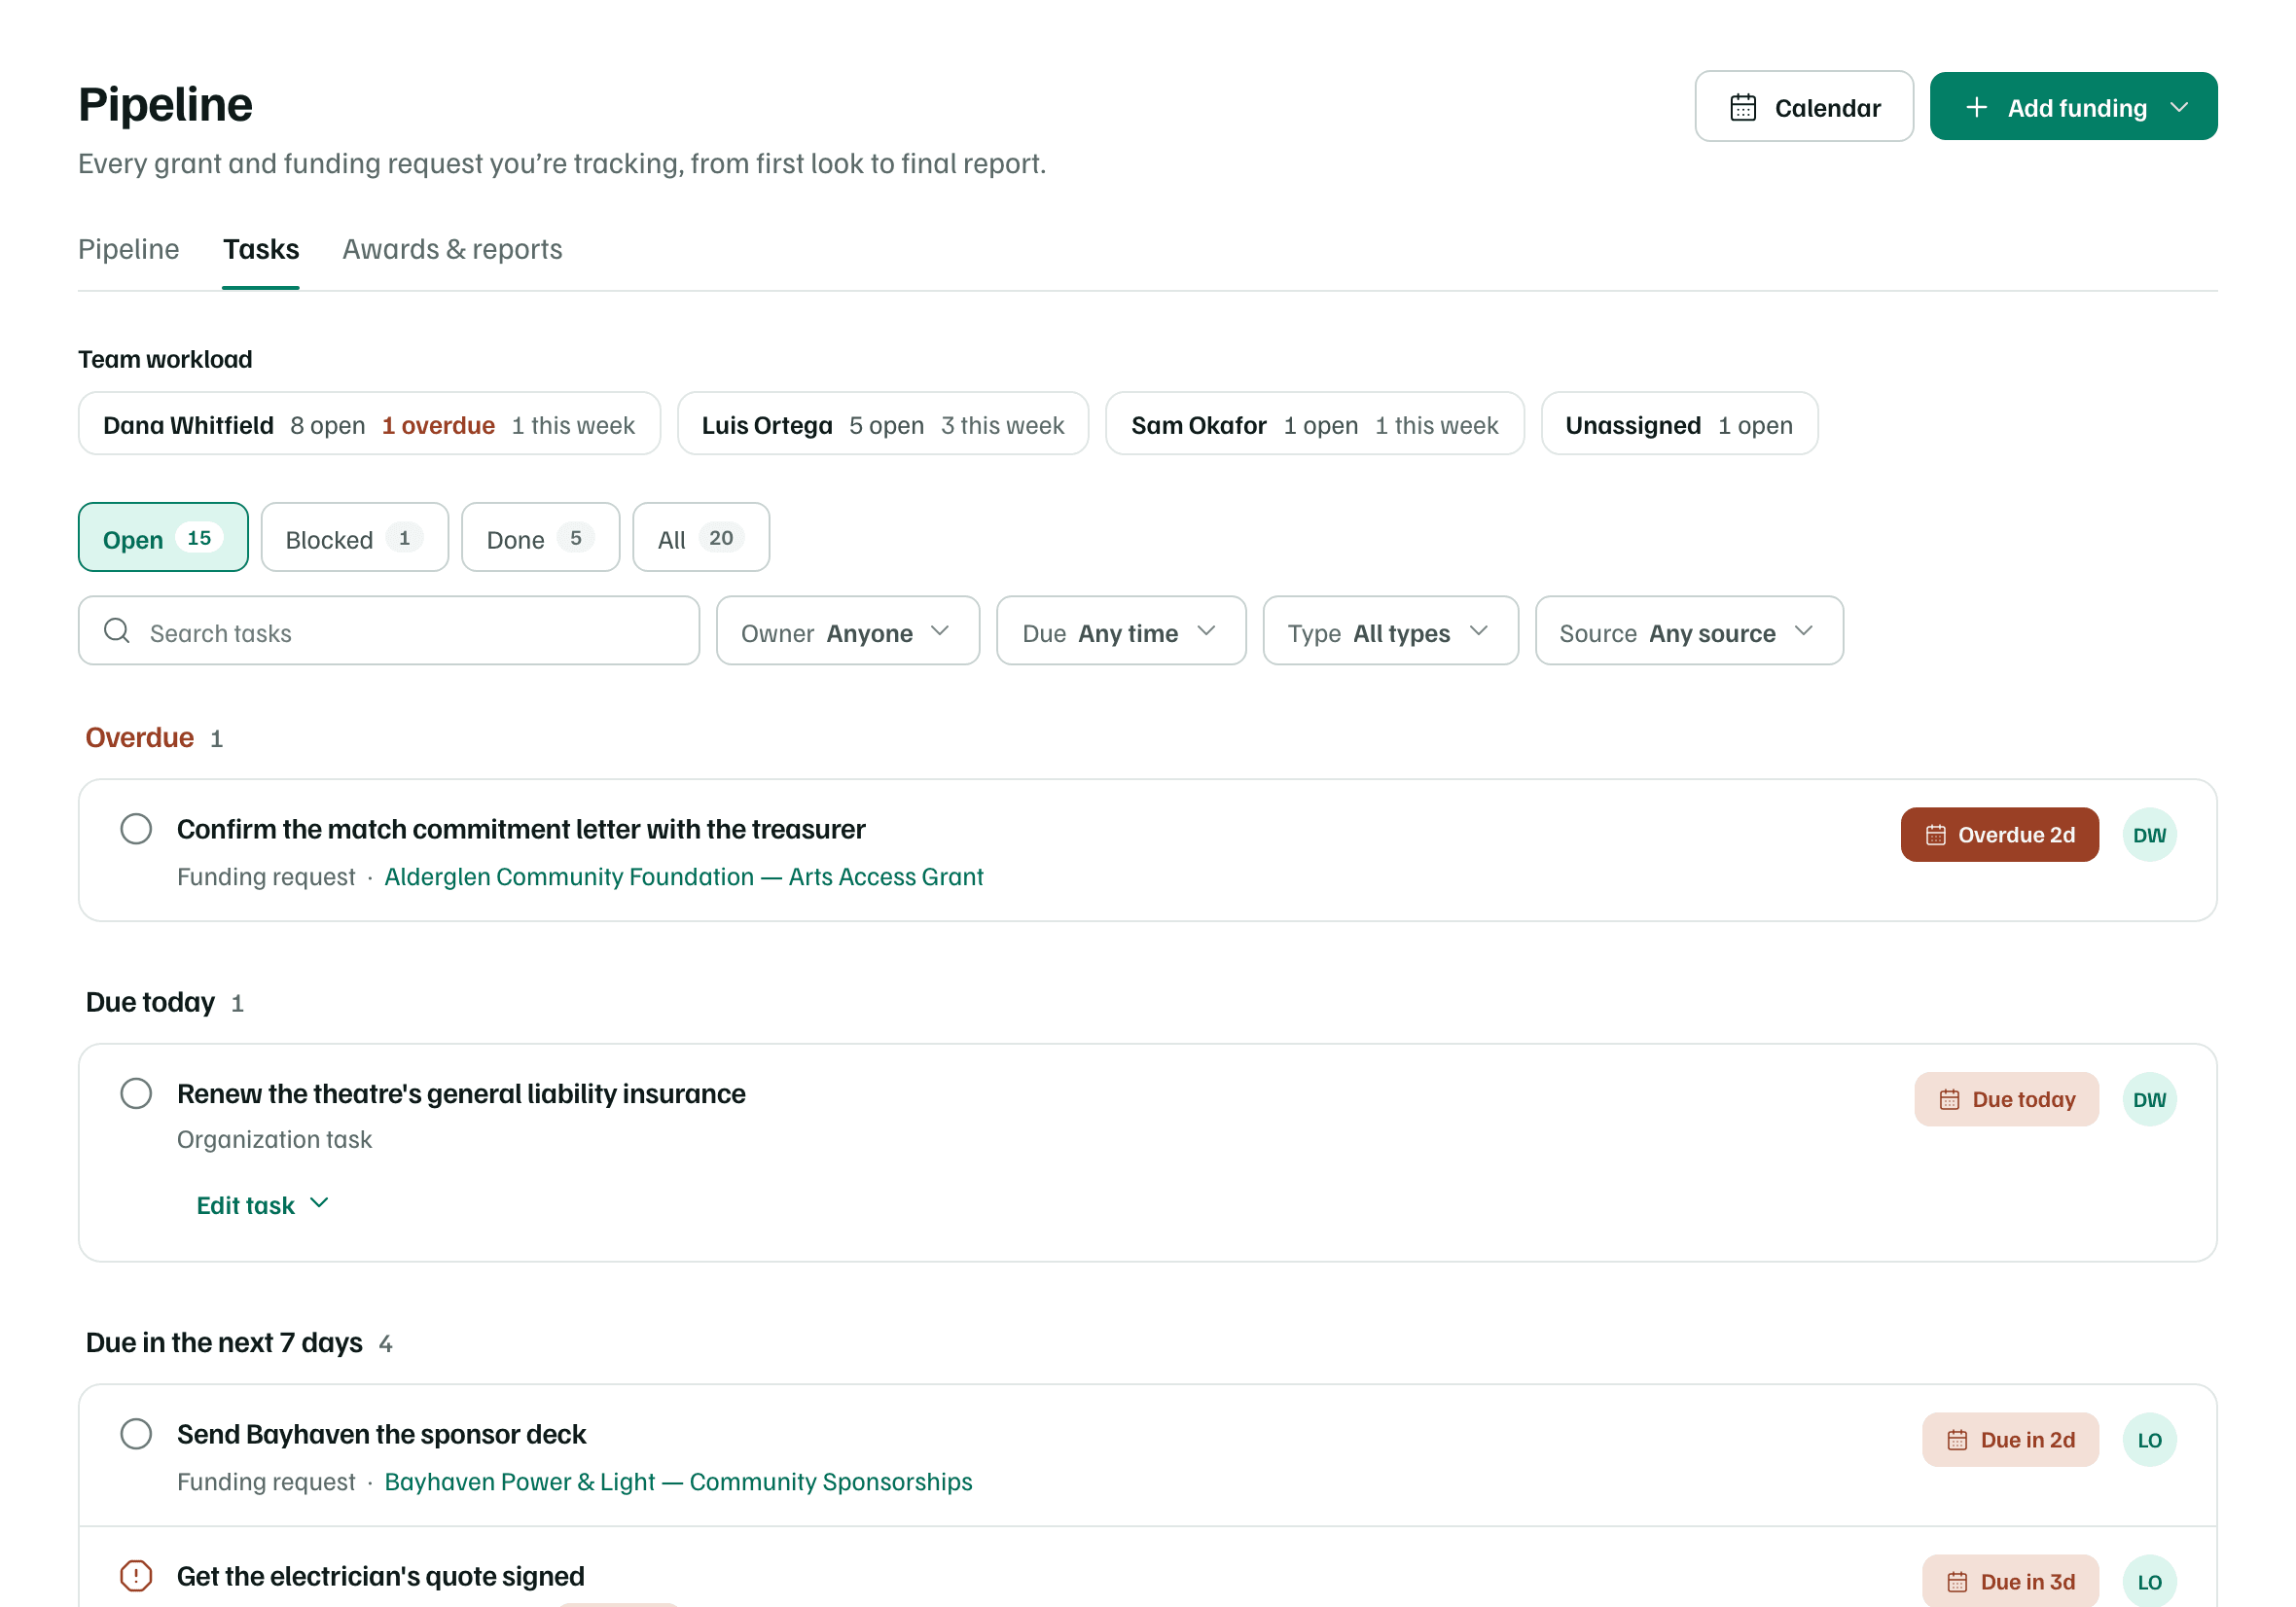
Task: Open the Confirm match commitment letter task title
Action: [x=521, y=829]
